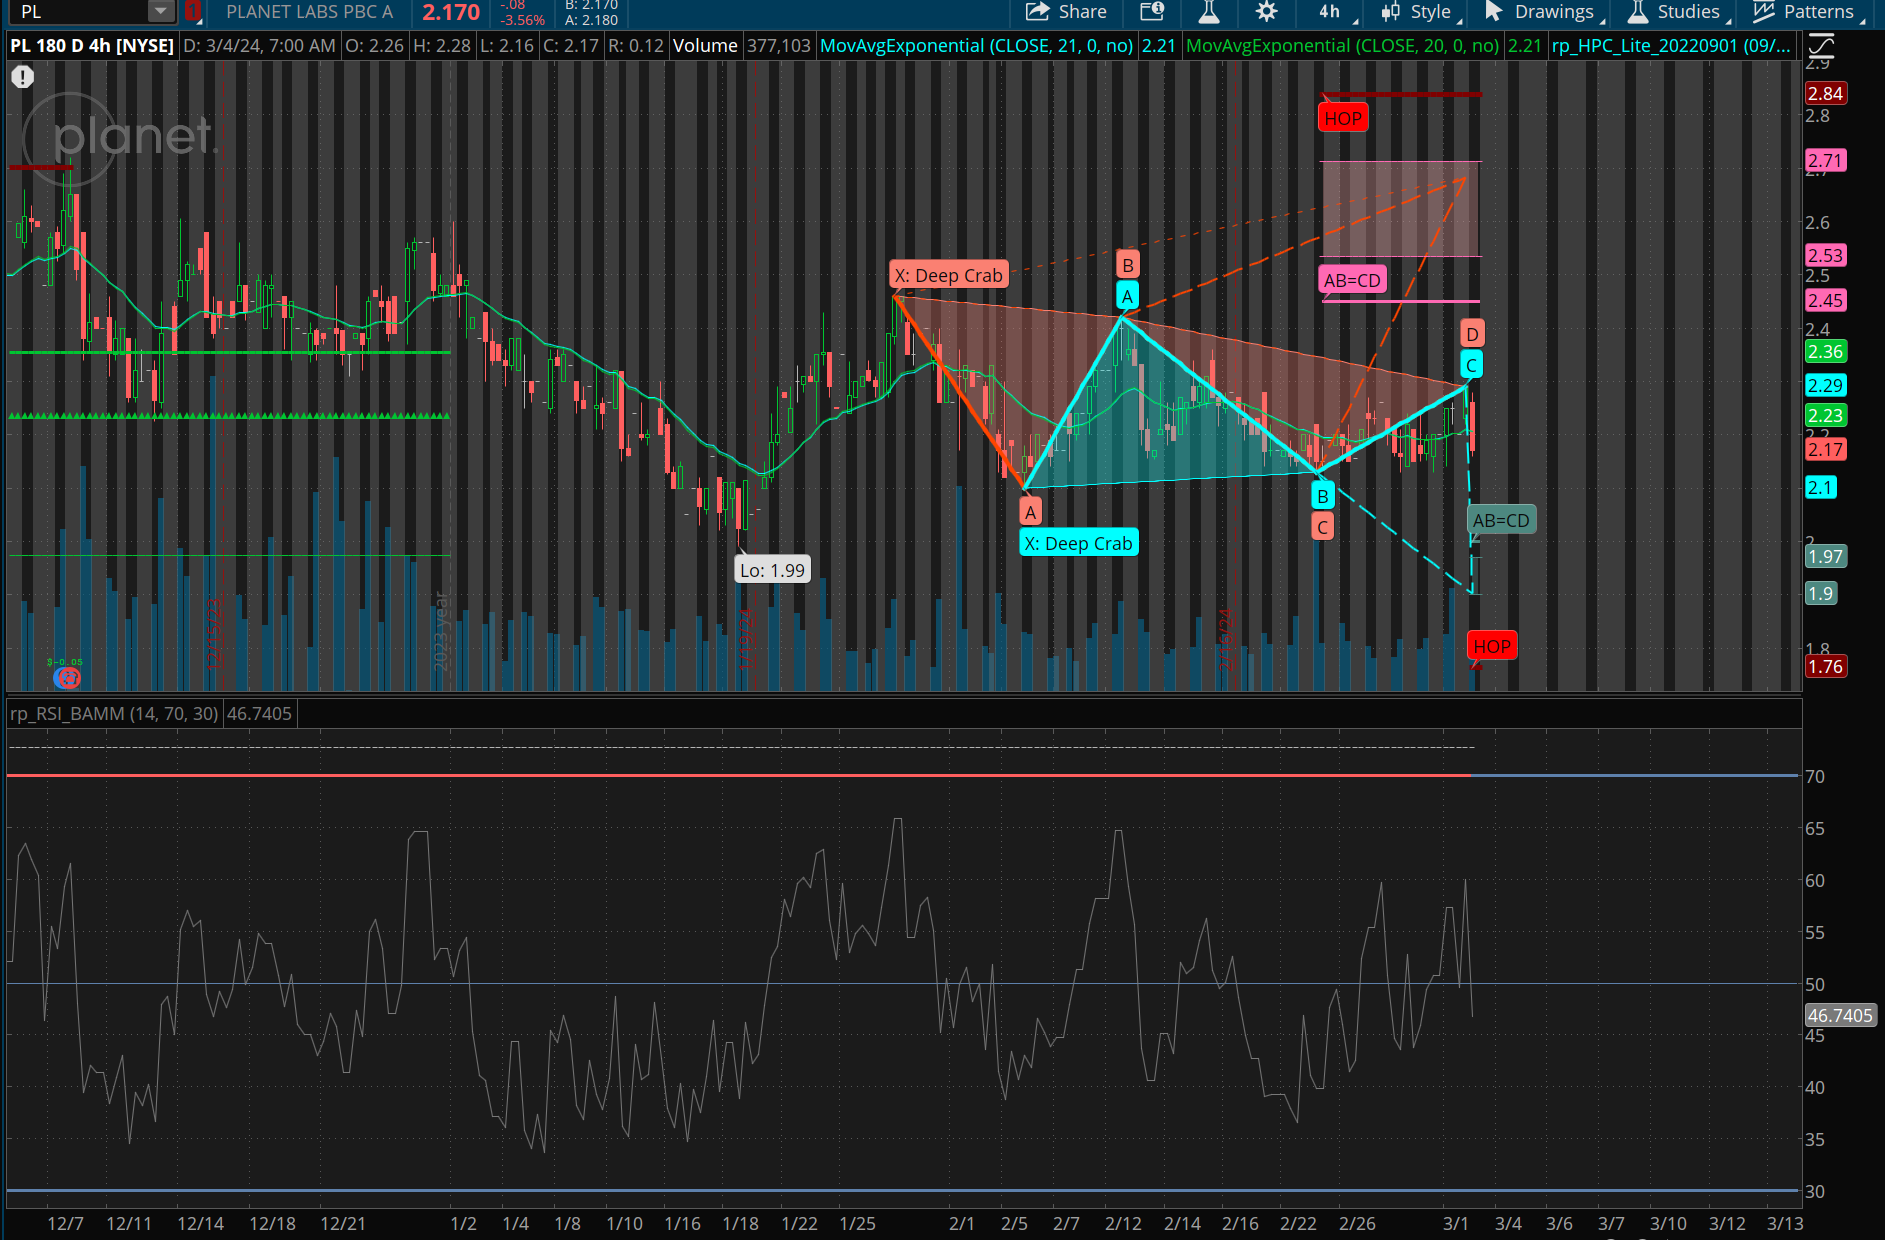The image size is (1885, 1240).
Task: Click the orange D point label
Action: [1472, 334]
